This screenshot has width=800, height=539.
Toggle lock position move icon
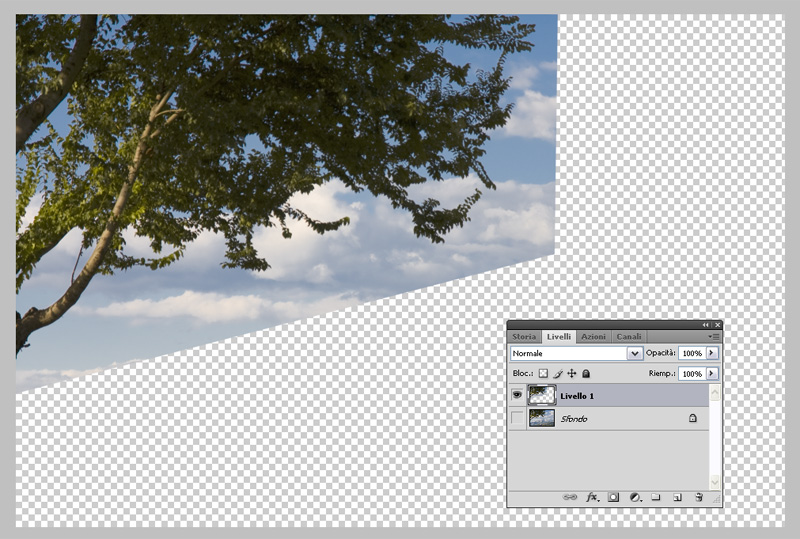(572, 373)
